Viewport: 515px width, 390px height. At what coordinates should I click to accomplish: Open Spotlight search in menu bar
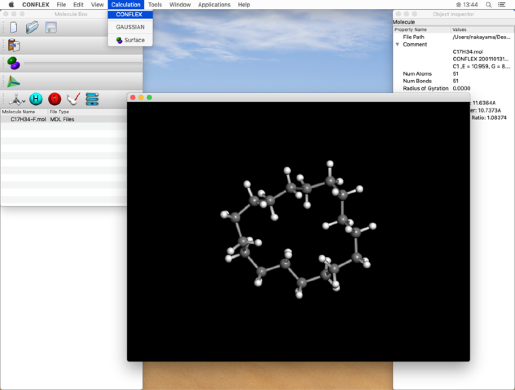(x=488, y=5)
